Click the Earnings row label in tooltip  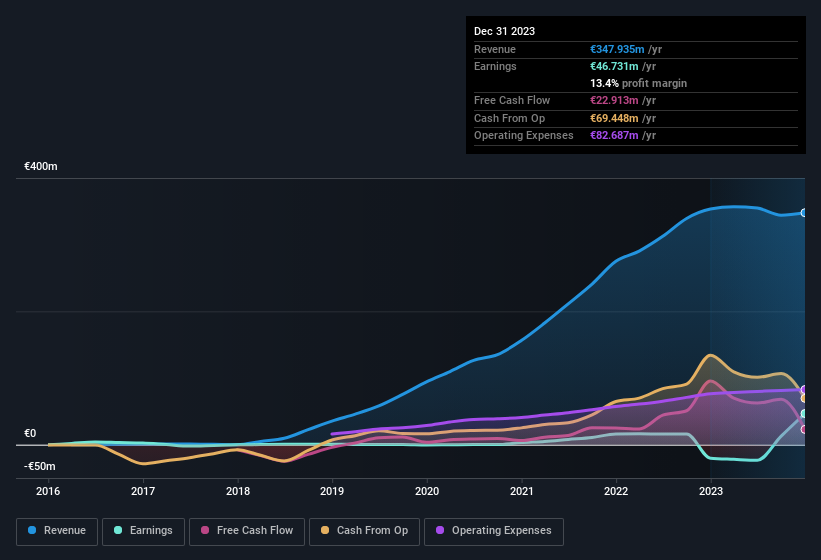point(495,66)
